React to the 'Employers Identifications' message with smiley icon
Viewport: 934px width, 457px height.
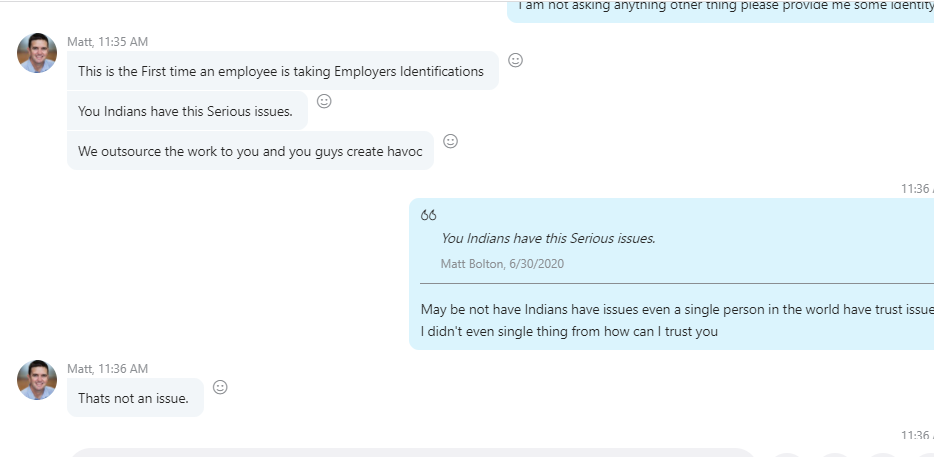[x=515, y=60]
